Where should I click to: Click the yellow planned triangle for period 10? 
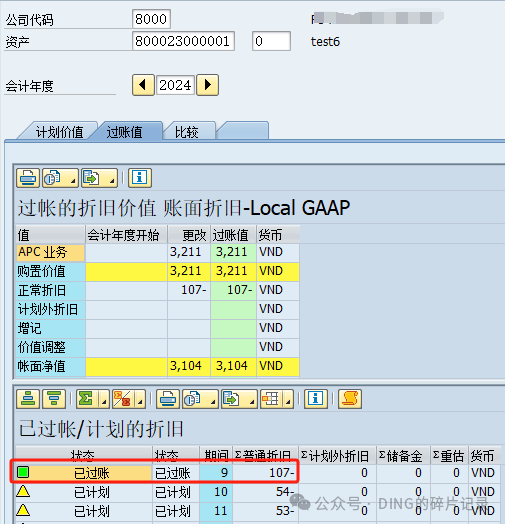pos(23,491)
